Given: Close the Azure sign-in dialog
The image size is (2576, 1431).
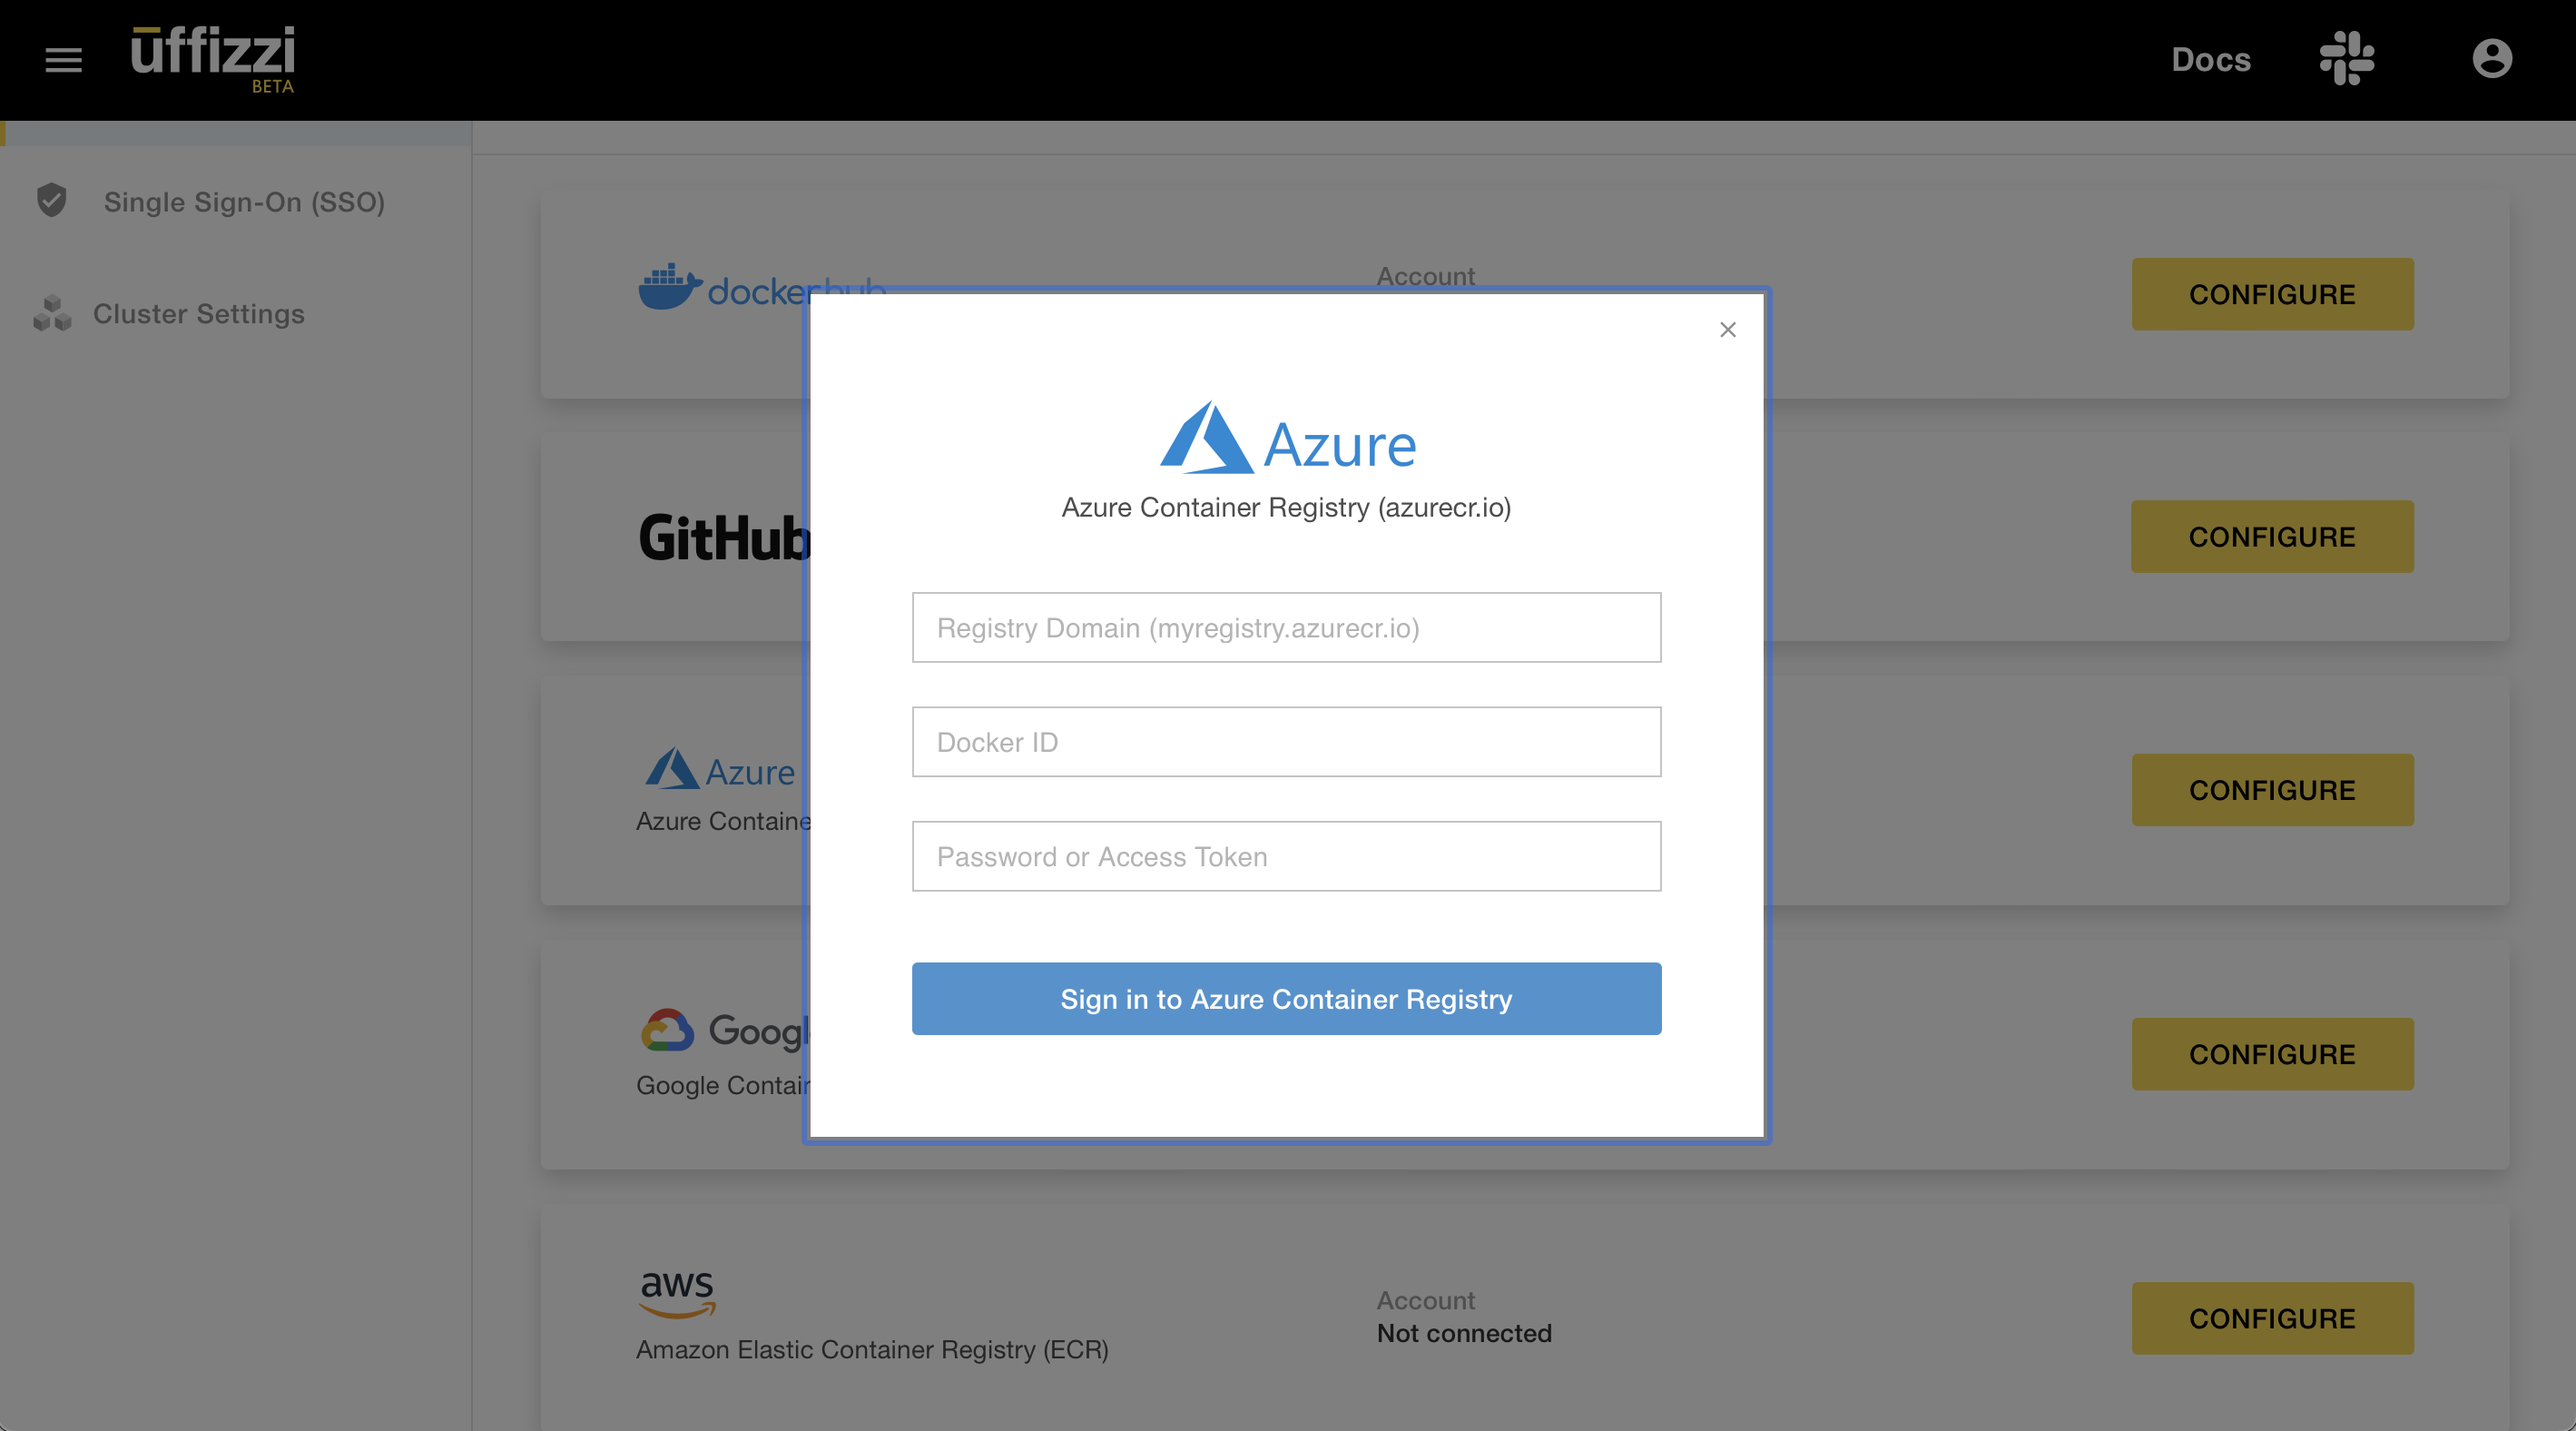Looking at the screenshot, I should pos(1727,330).
